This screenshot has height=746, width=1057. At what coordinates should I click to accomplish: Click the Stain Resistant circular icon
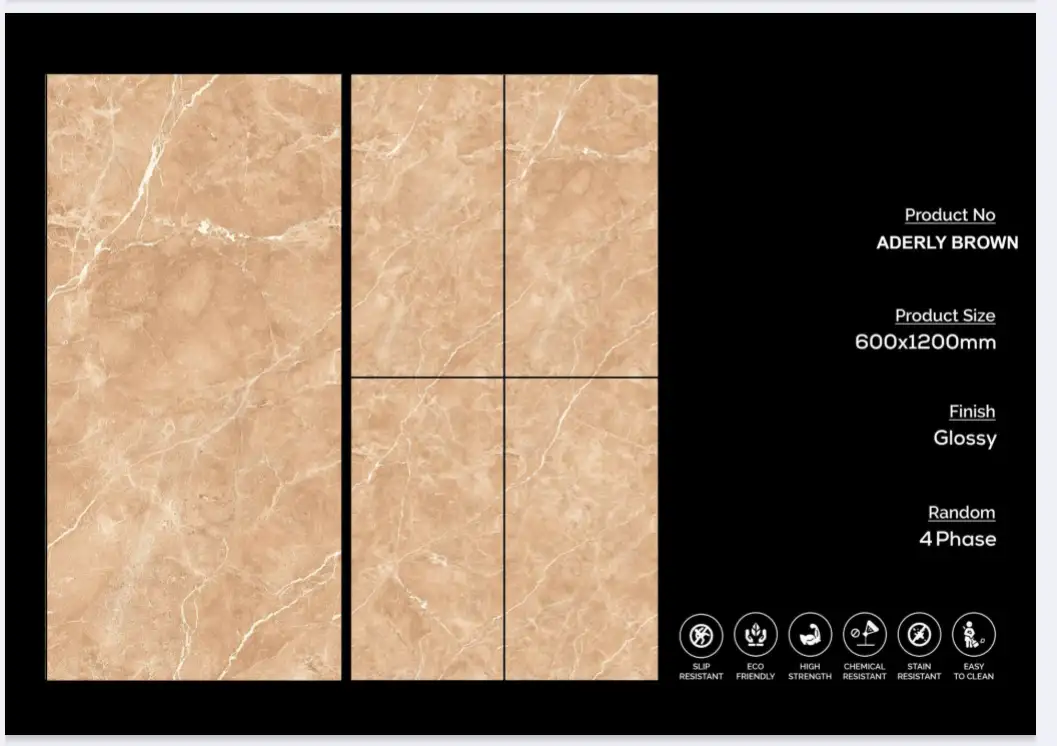click(919, 634)
